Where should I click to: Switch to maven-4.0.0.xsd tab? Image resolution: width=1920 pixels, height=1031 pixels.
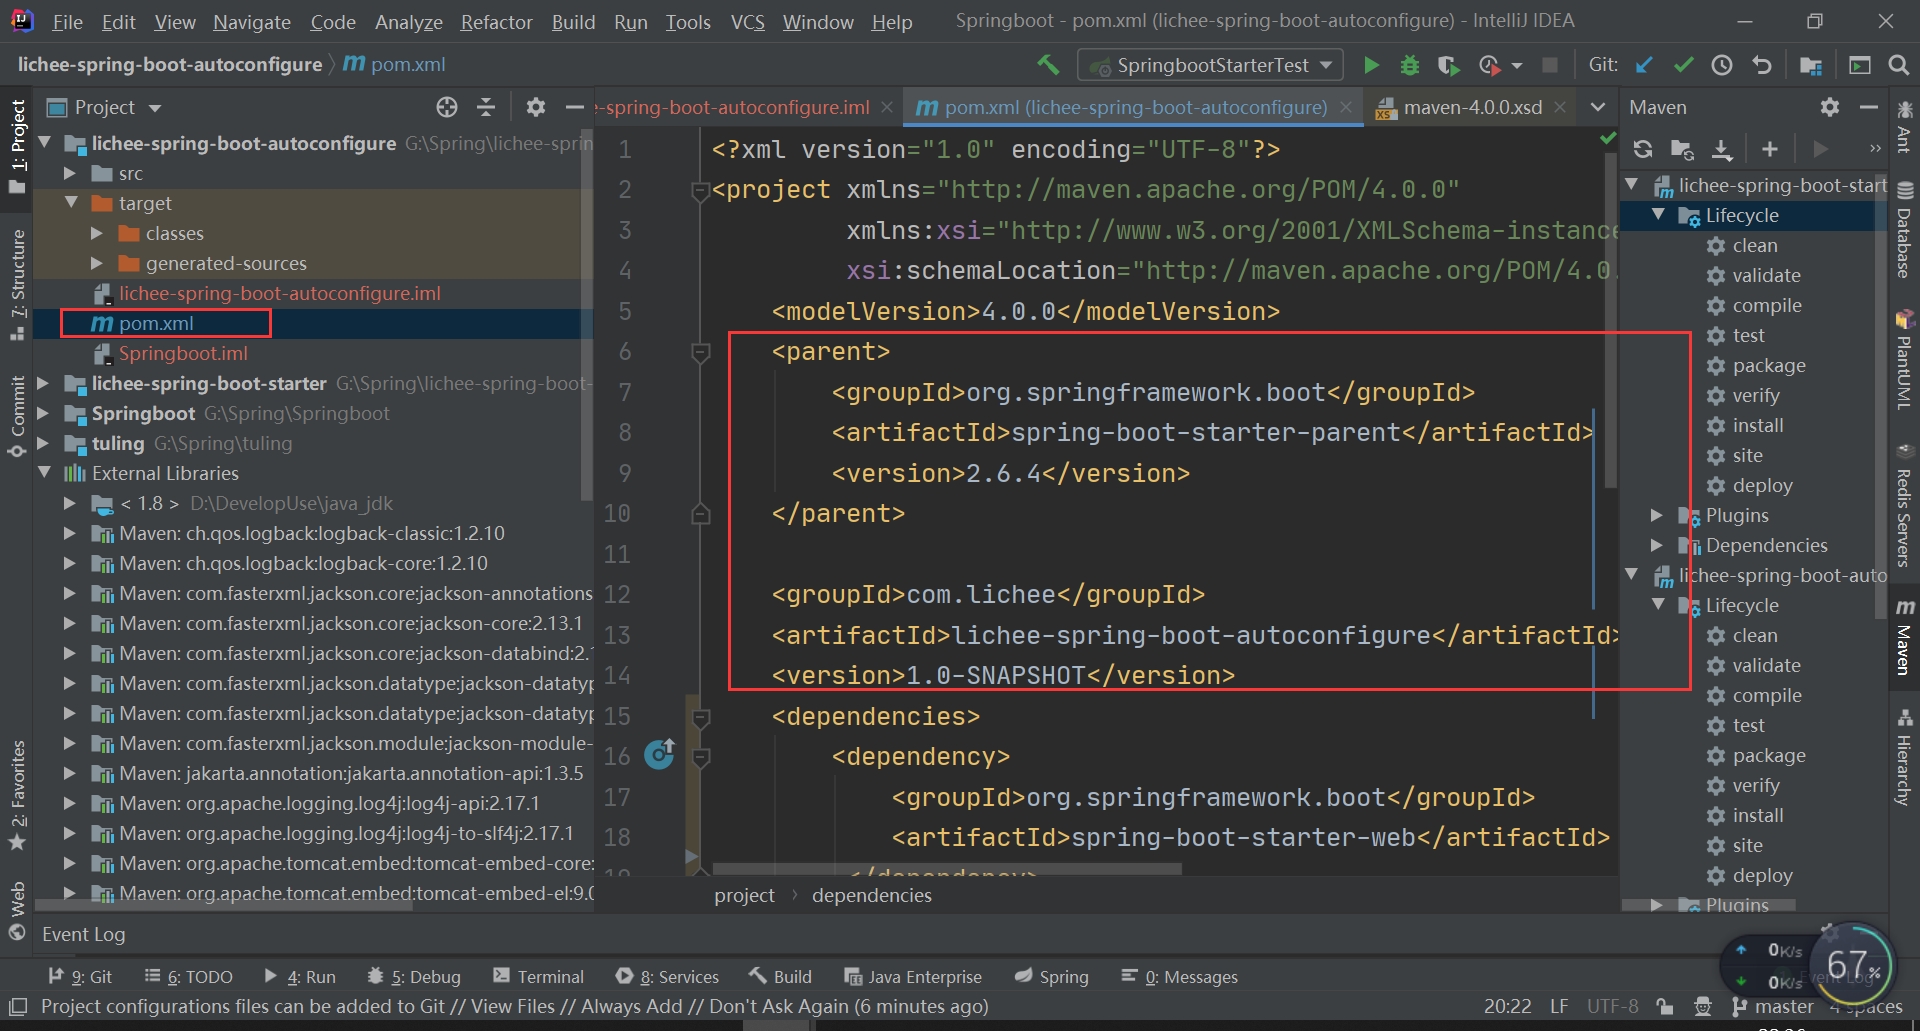point(1472,107)
